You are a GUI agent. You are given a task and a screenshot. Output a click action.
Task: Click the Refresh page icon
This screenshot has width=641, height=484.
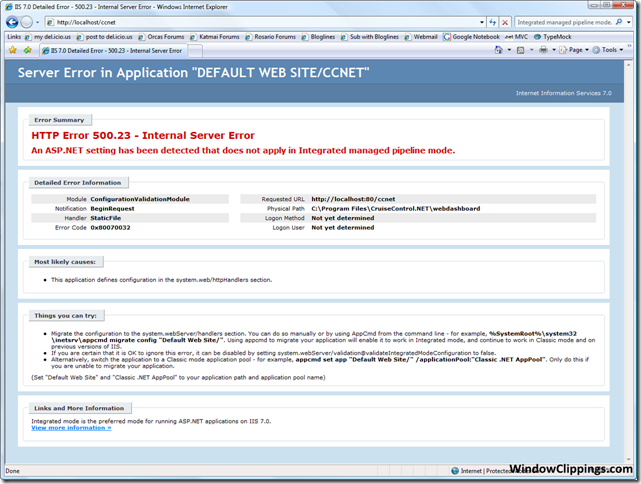(x=493, y=22)
